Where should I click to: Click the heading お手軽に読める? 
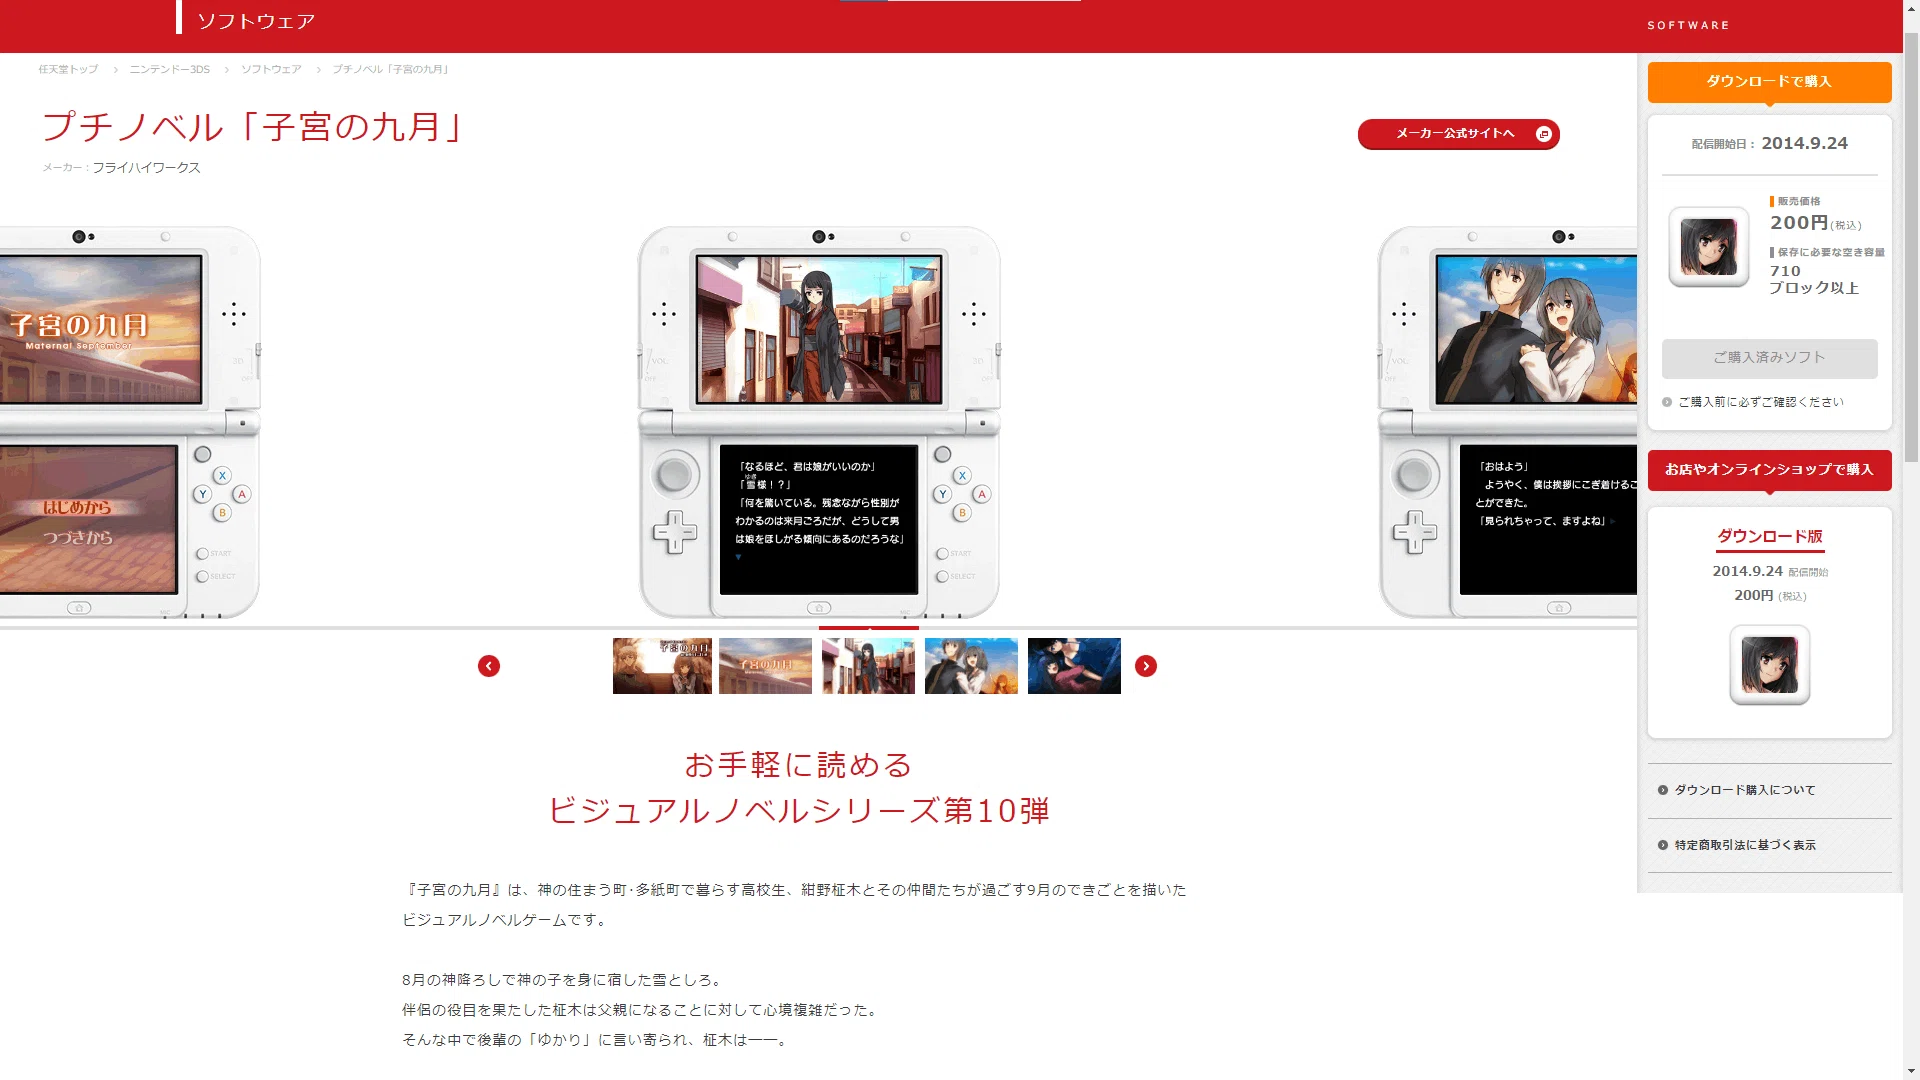pos(799,765)
